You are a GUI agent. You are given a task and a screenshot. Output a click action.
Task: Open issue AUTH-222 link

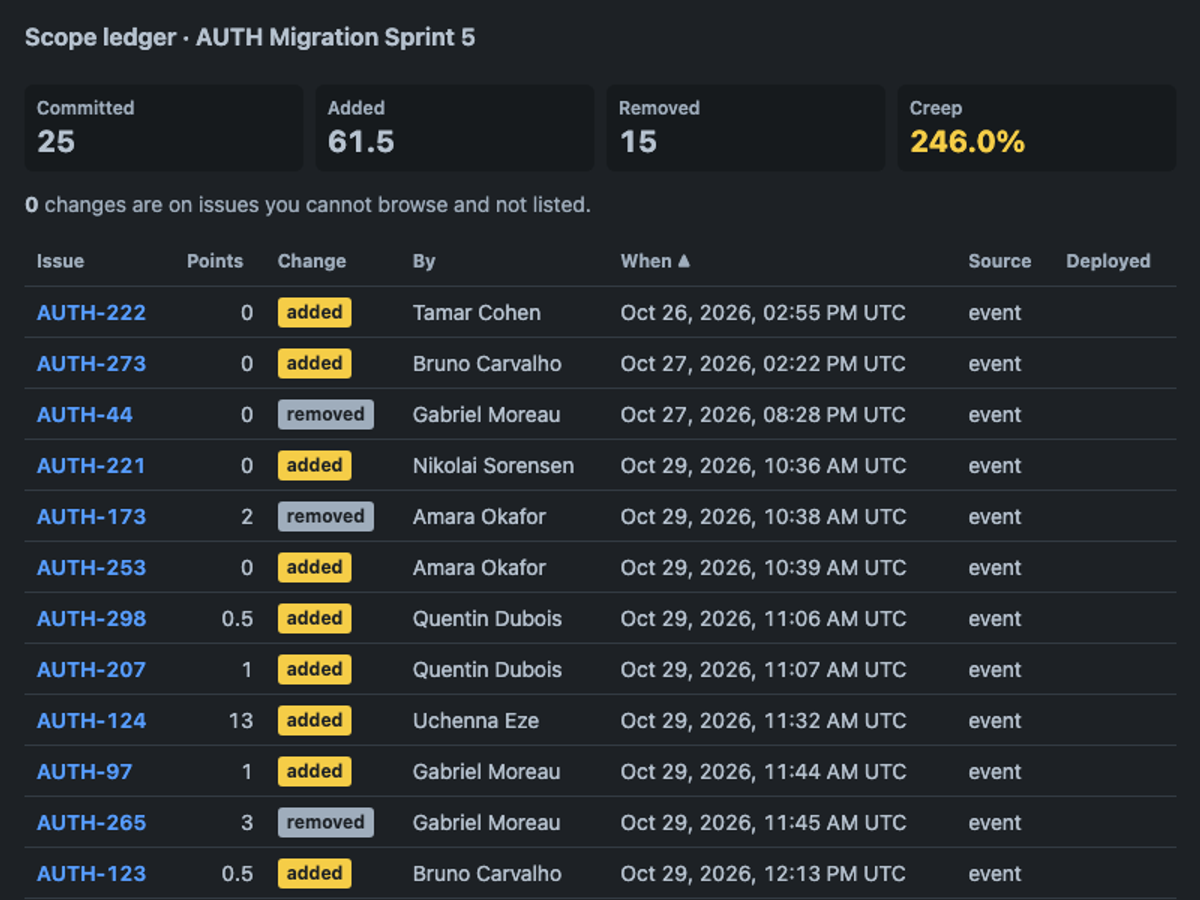click(91, 313)
